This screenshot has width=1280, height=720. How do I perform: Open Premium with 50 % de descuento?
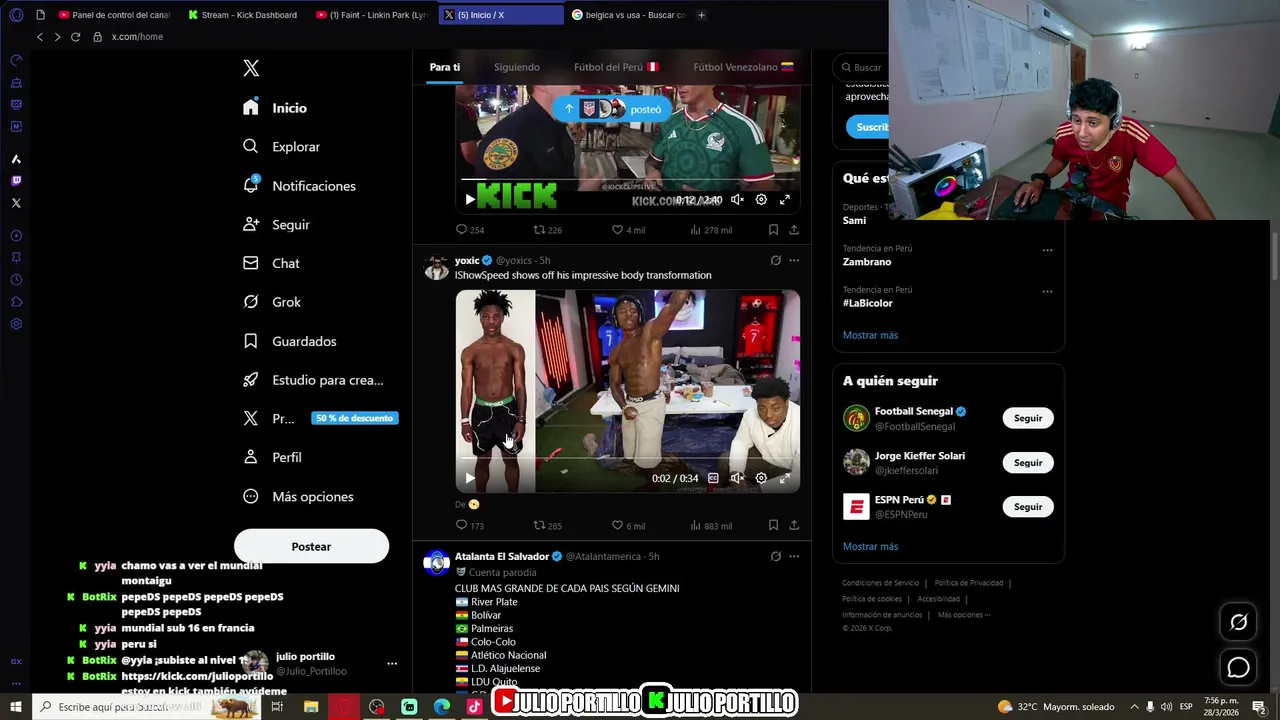(320, 418)
